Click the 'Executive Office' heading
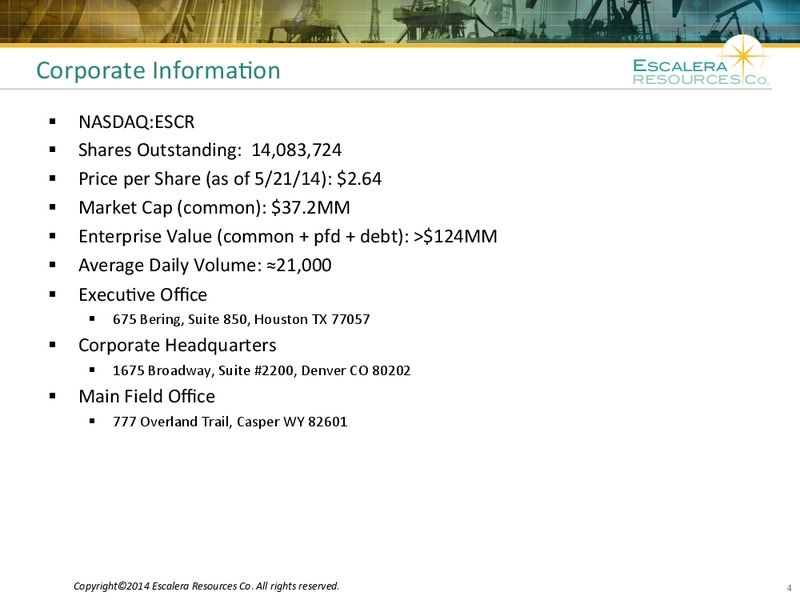The image size is (800, 600). click(142, 294)
